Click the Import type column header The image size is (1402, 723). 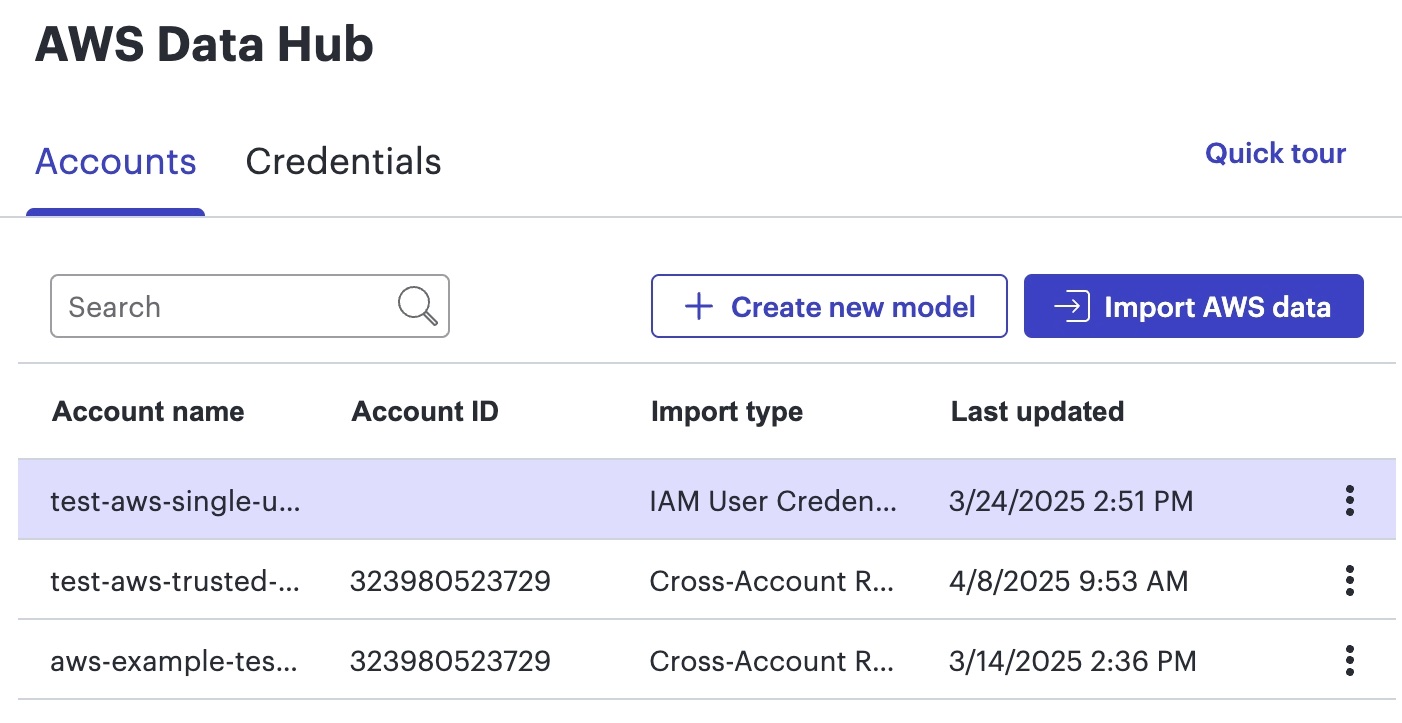[726, 411]
